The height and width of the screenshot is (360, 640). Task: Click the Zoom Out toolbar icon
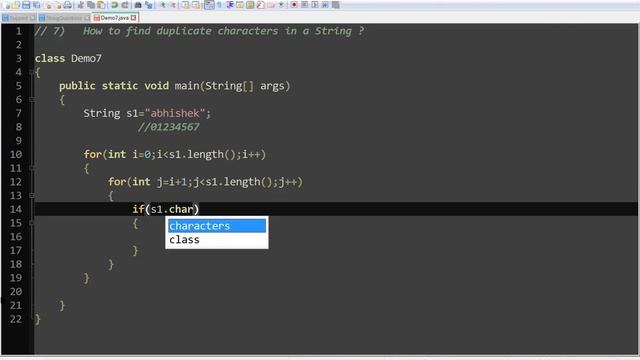click(x=173, y=5)
